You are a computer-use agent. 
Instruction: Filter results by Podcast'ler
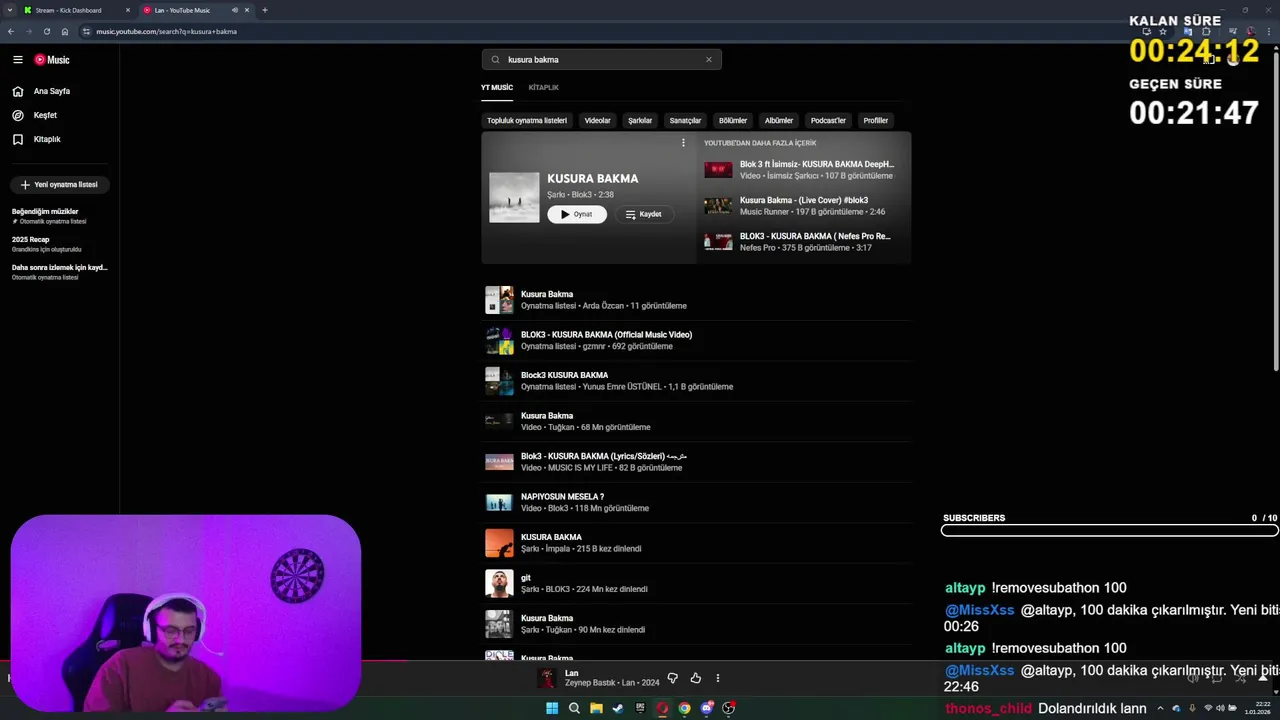pyautogui.click(x=828, y=120)
